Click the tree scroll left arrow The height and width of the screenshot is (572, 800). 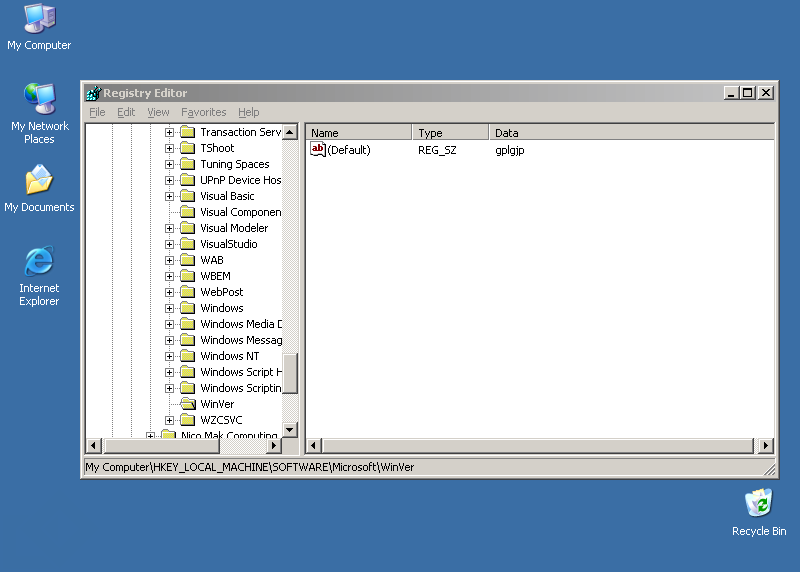93,445
